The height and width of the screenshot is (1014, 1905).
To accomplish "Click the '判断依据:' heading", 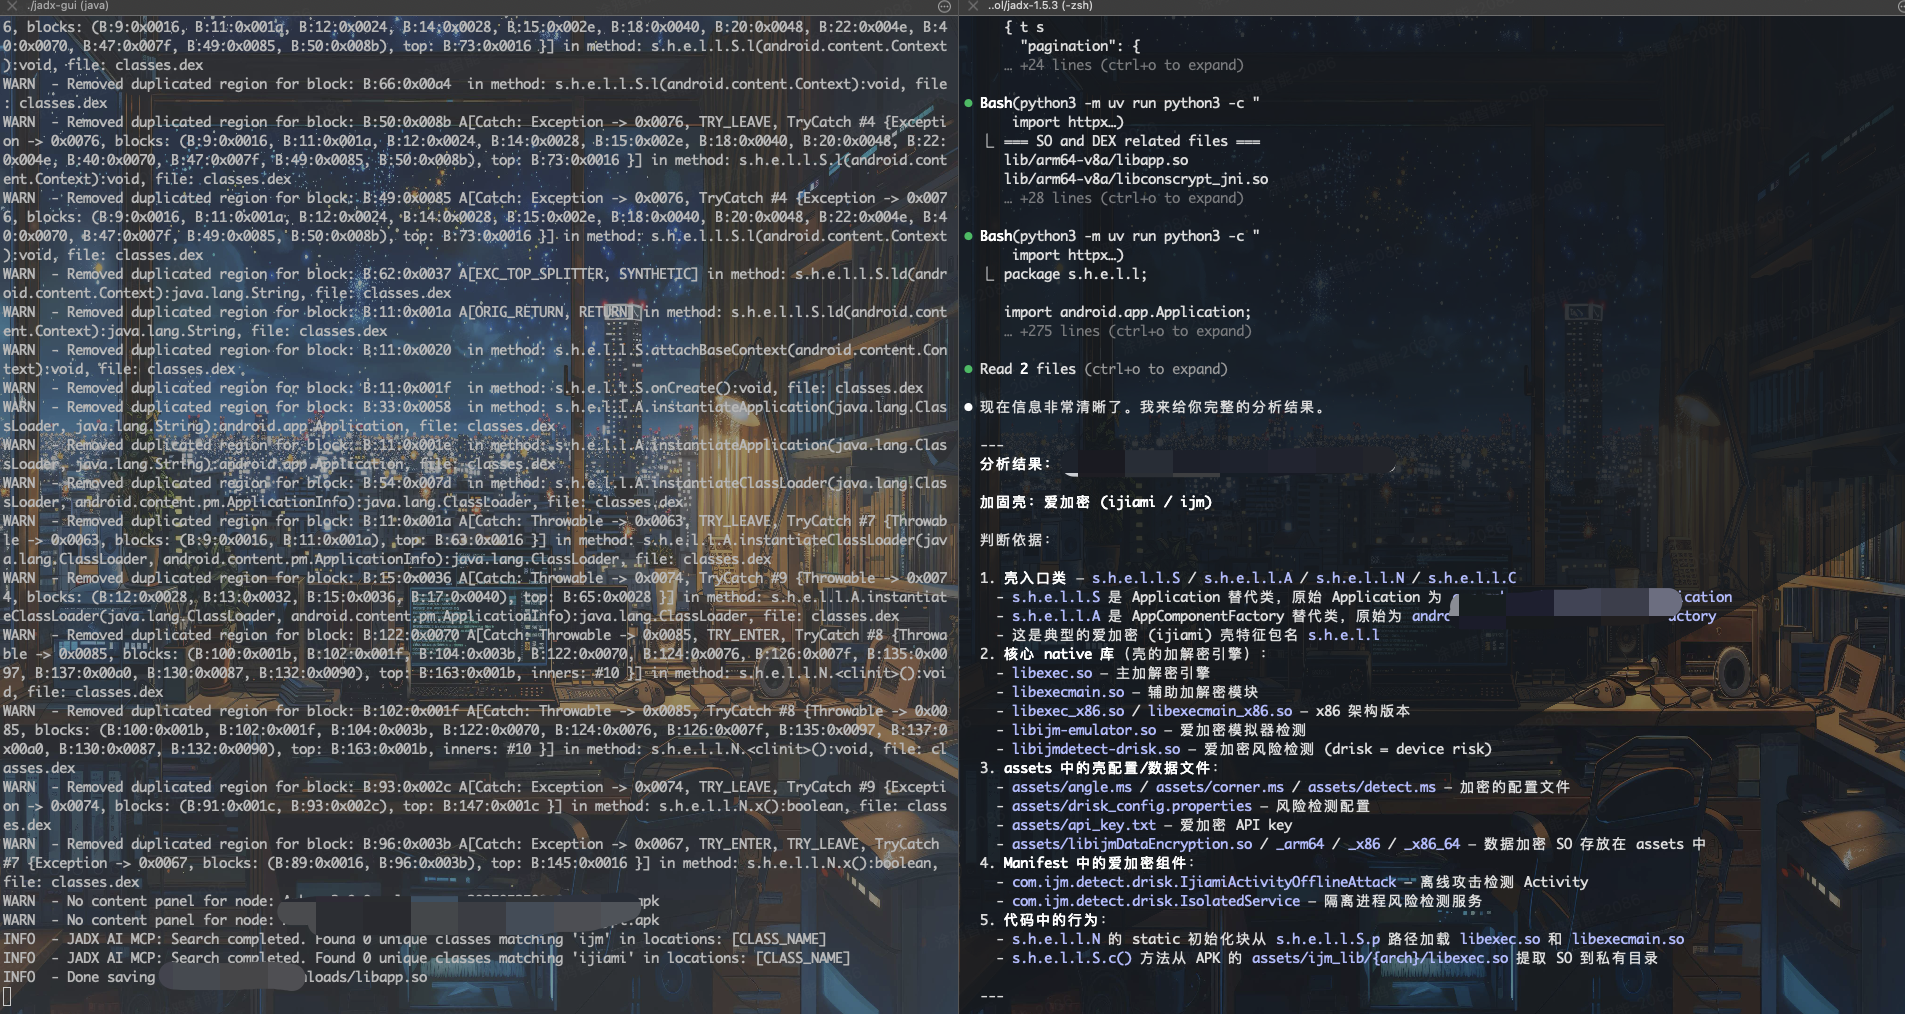I will coord(1015,540).
